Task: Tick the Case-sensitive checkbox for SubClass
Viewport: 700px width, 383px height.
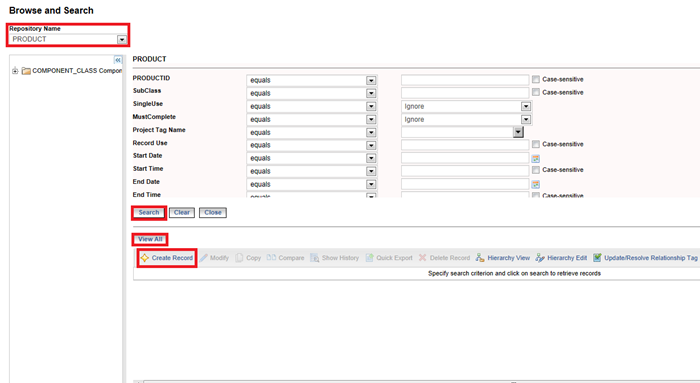Action: [536, 92]
